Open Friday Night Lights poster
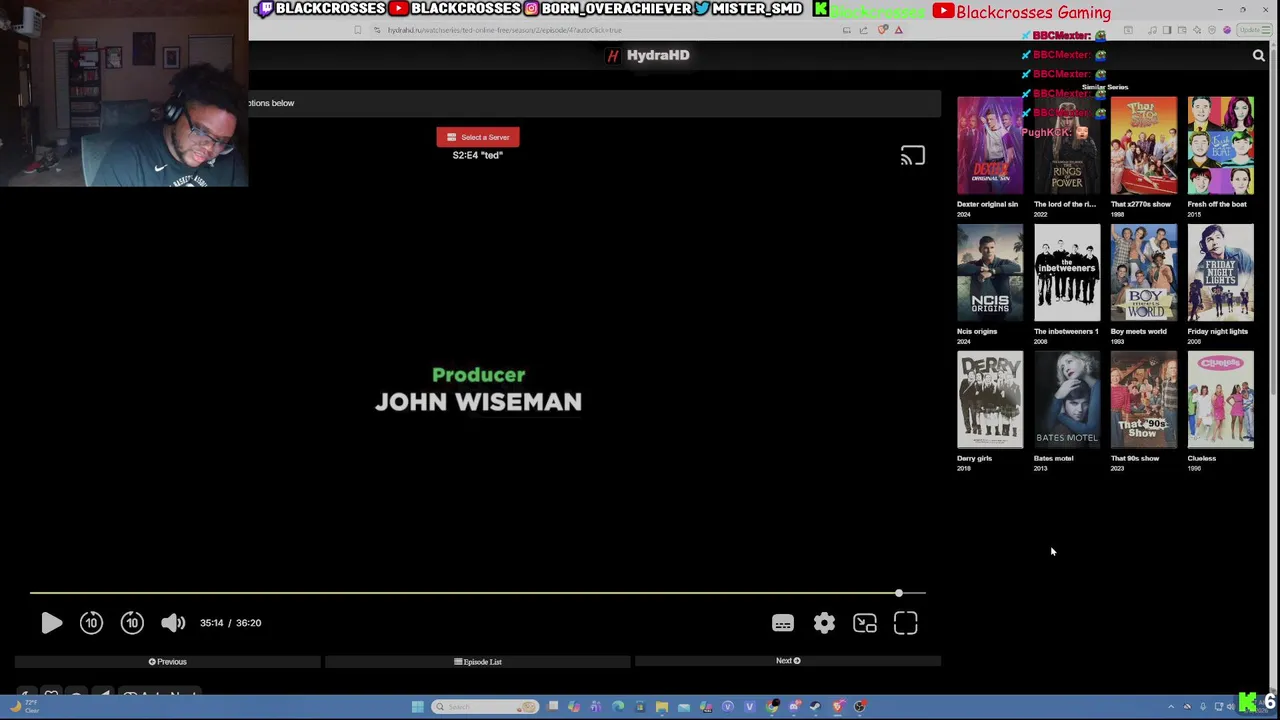Viewport: 1280px width, 720px height. point(1220,273)
